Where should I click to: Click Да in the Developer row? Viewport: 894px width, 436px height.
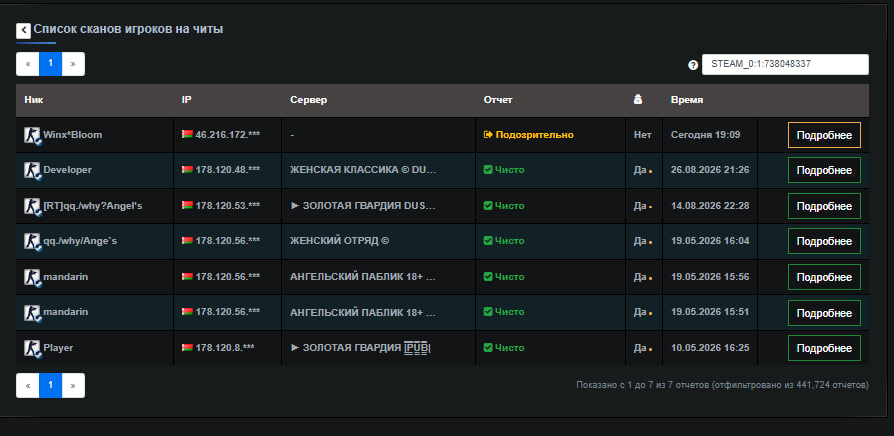click(640, 170)
